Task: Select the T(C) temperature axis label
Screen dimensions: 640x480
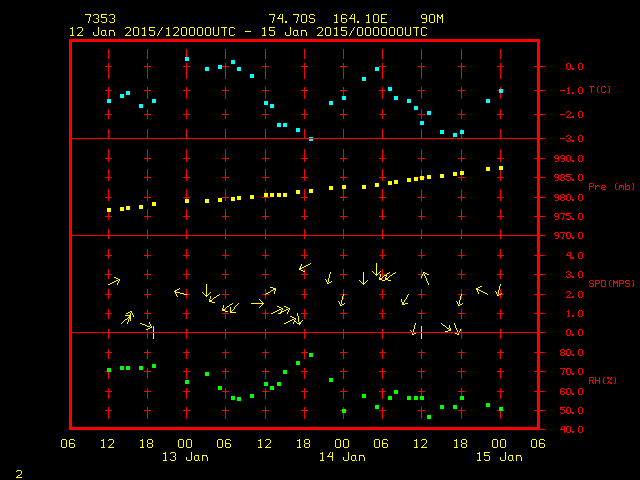Action: [599, 90]
